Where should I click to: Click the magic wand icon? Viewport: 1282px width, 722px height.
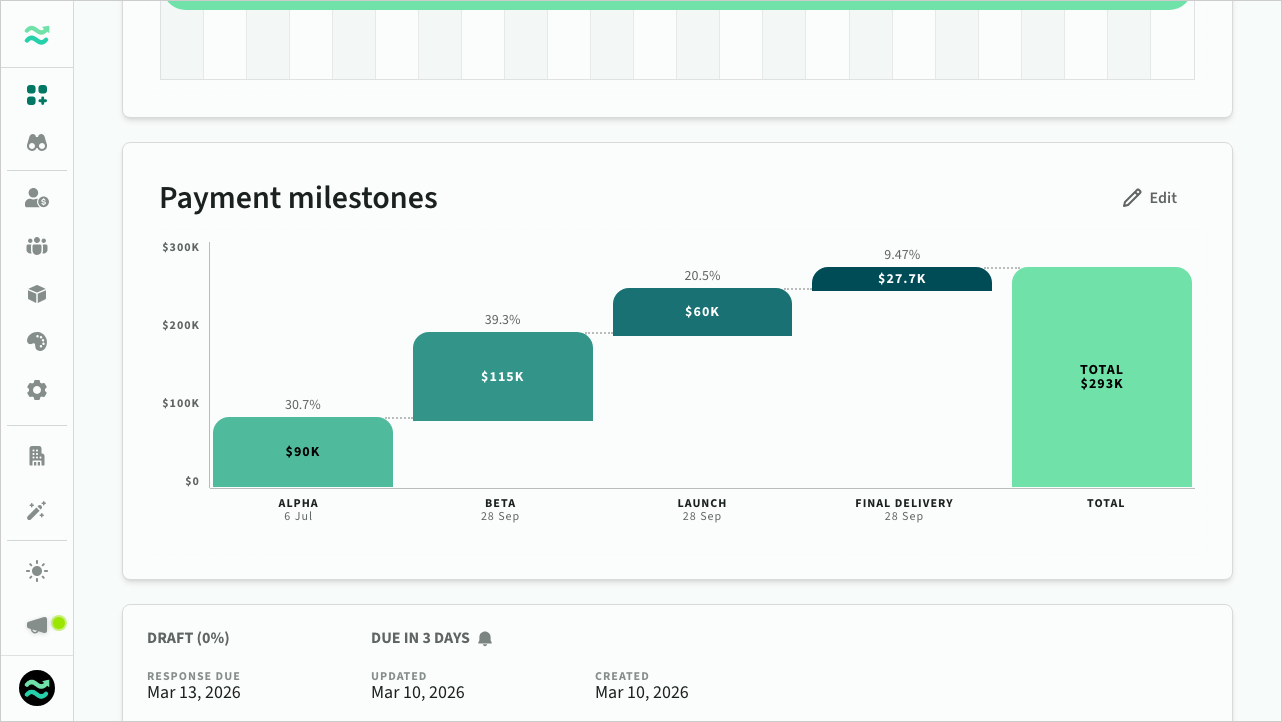click(x=37, y=511)
